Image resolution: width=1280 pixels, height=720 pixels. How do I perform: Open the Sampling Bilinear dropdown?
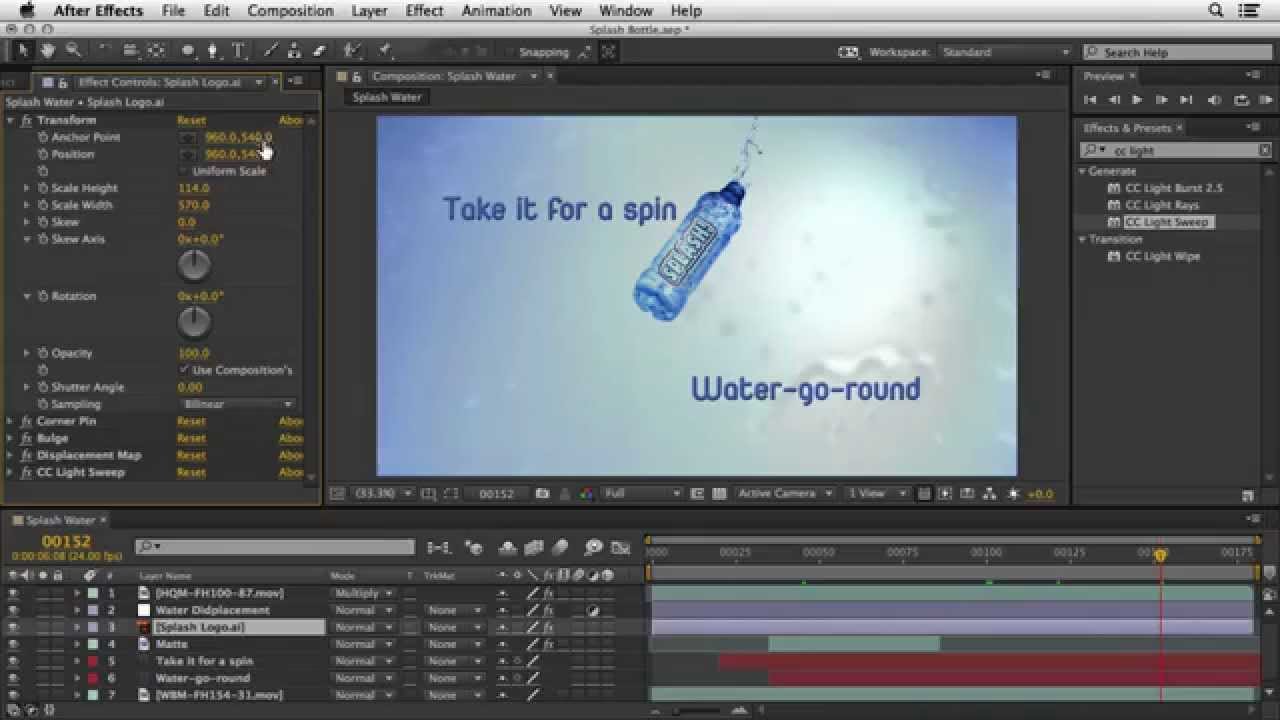238,404
